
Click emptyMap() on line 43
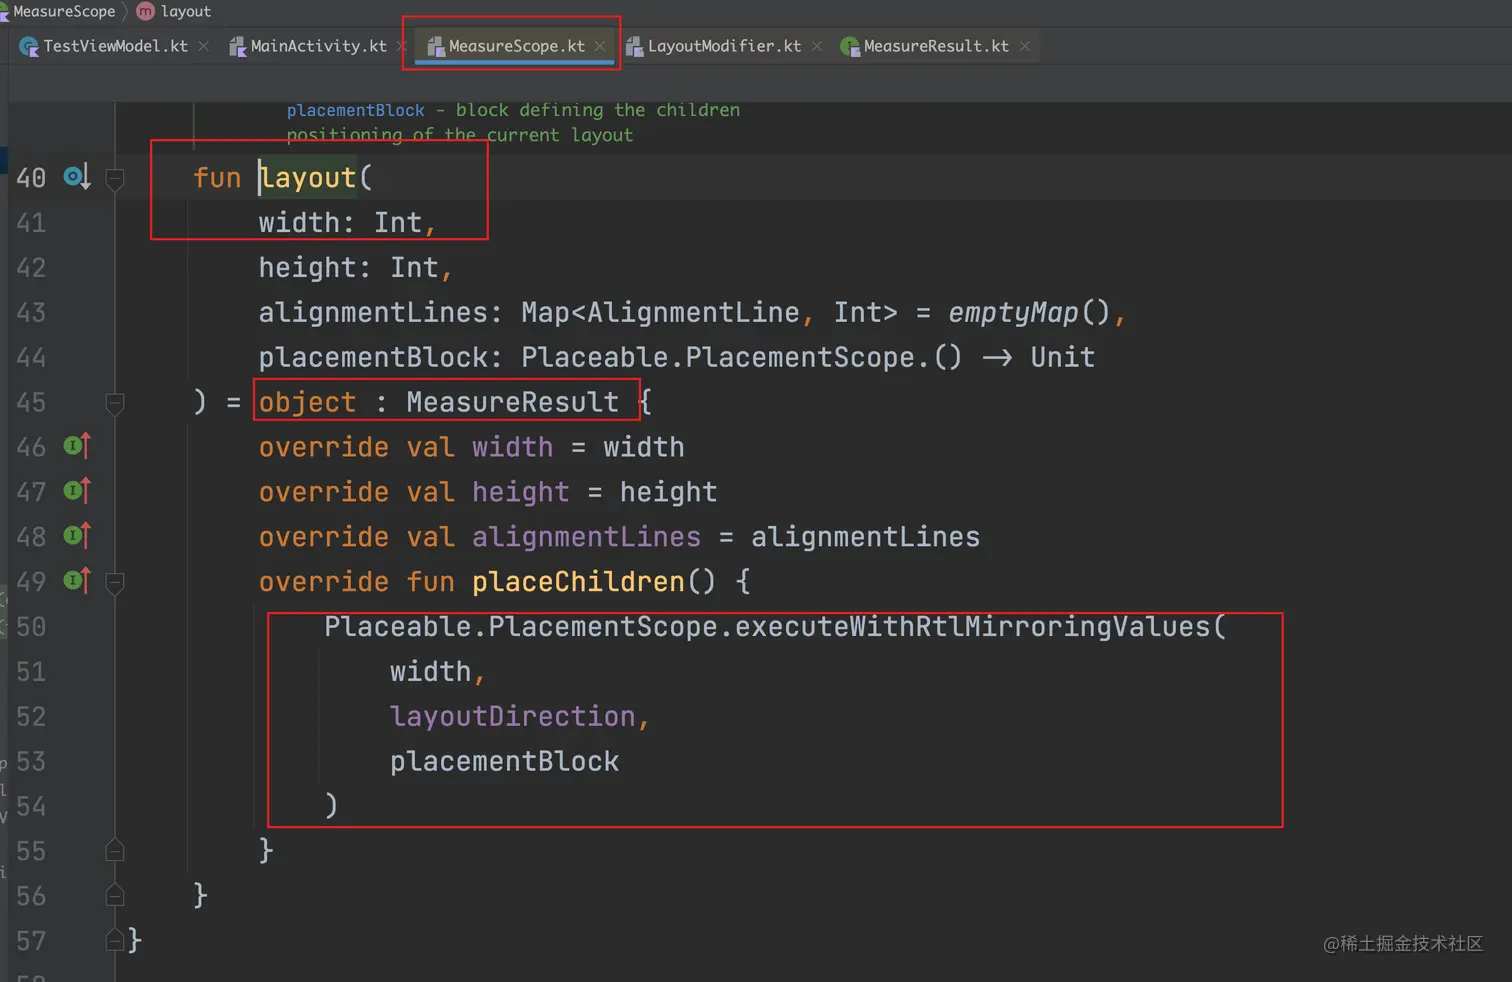(1029, 313)
